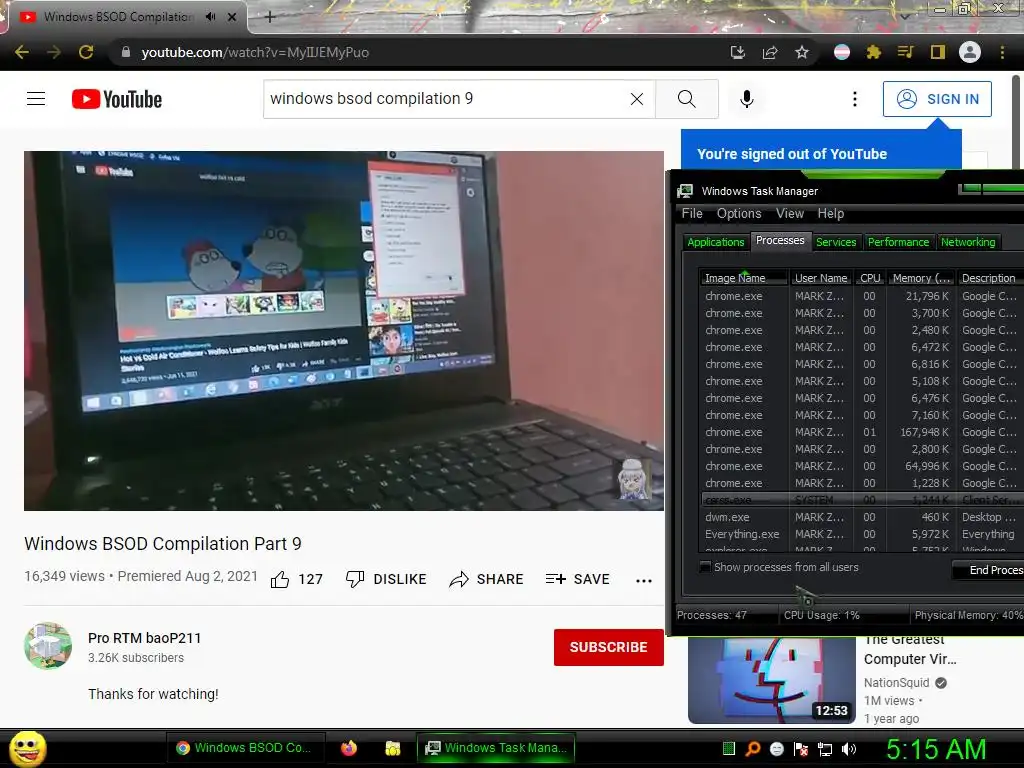Sort processes by Image Name column
This screenshot has width=1024, height=768.
point(743,278)
